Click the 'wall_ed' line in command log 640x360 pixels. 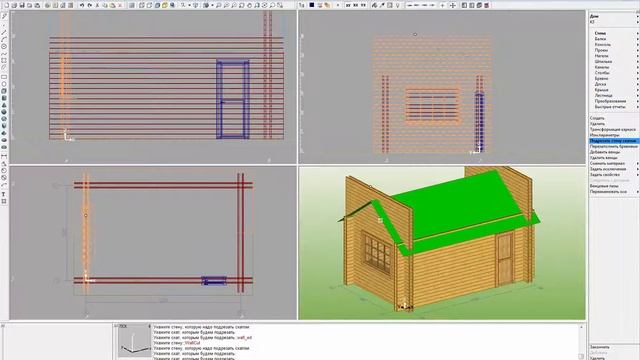[x=202, y=338]
